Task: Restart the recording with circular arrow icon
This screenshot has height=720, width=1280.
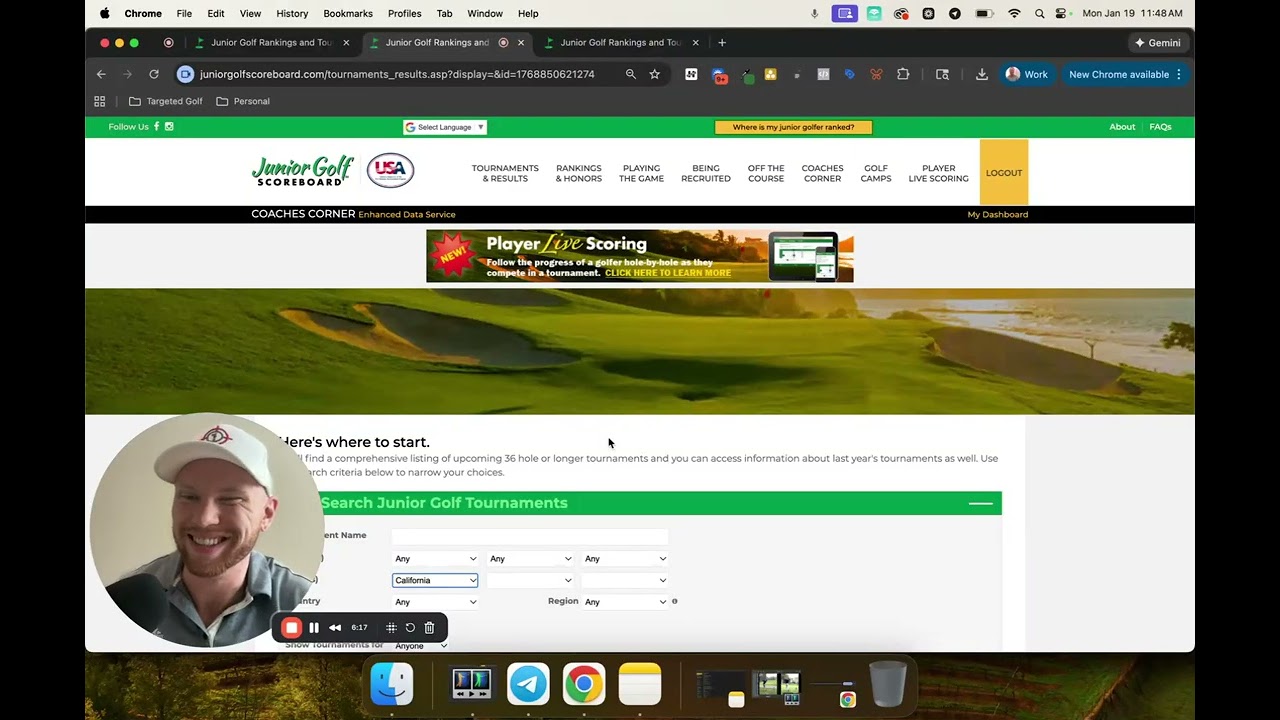Action: (410, 627)
